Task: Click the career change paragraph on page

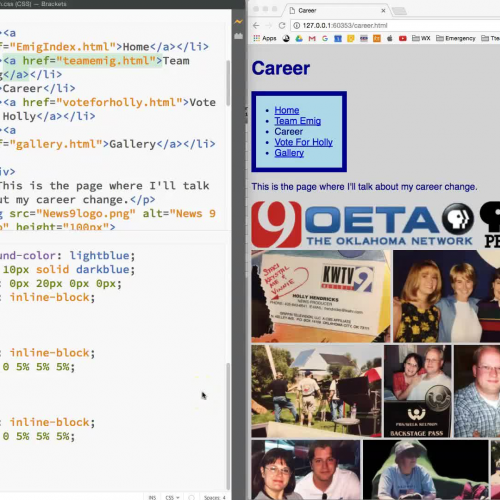Action: click(364, 187)
